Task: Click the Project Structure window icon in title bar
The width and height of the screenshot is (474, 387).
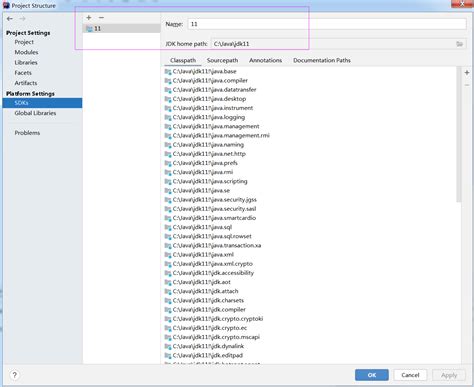Action: [x=6, y=5]
